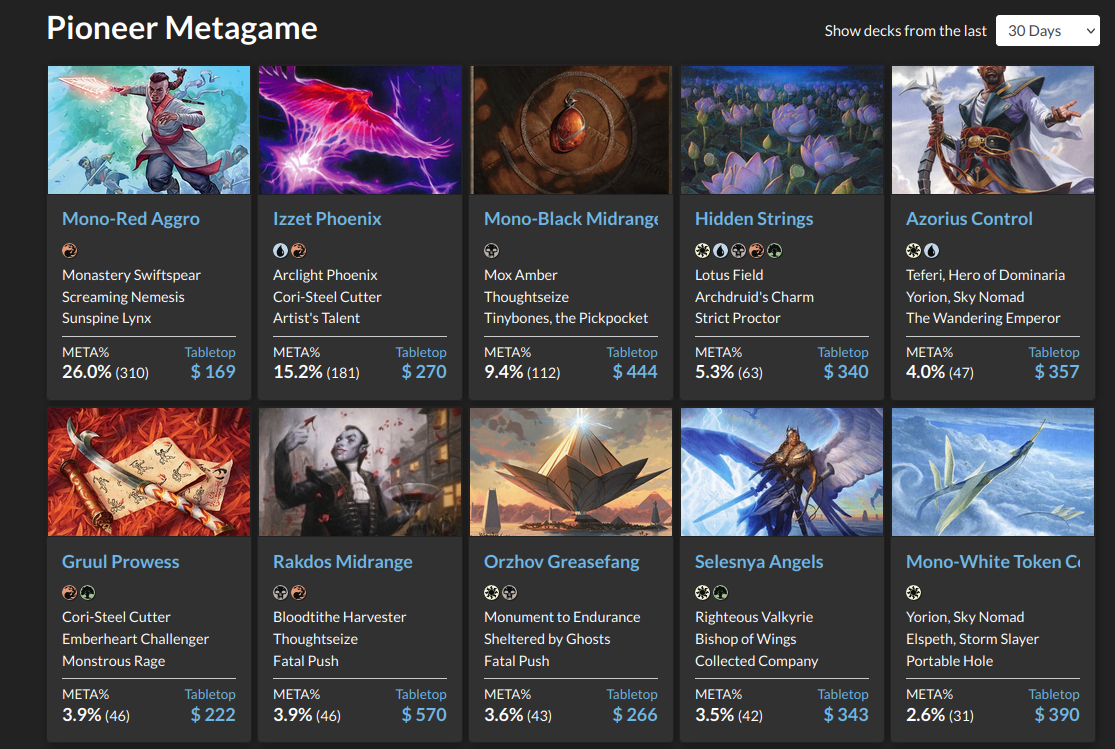1115x749 pixels.
Task: Open the Azorius Control deck link
Action: click(969, 219)
